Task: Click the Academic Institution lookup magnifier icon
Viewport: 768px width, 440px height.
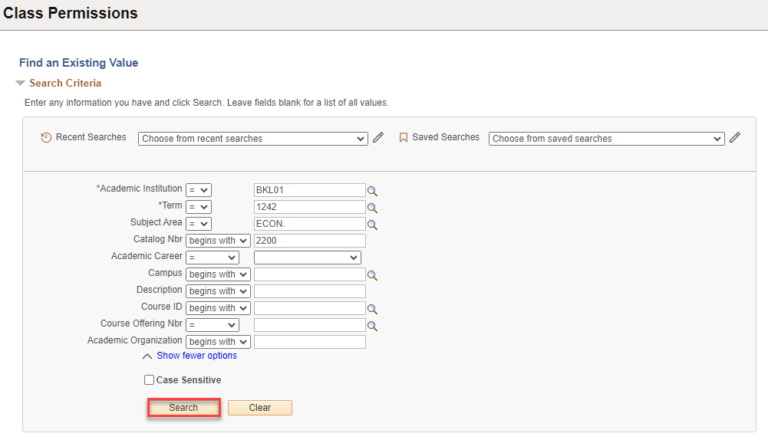Action: click(x=372, y=190)
